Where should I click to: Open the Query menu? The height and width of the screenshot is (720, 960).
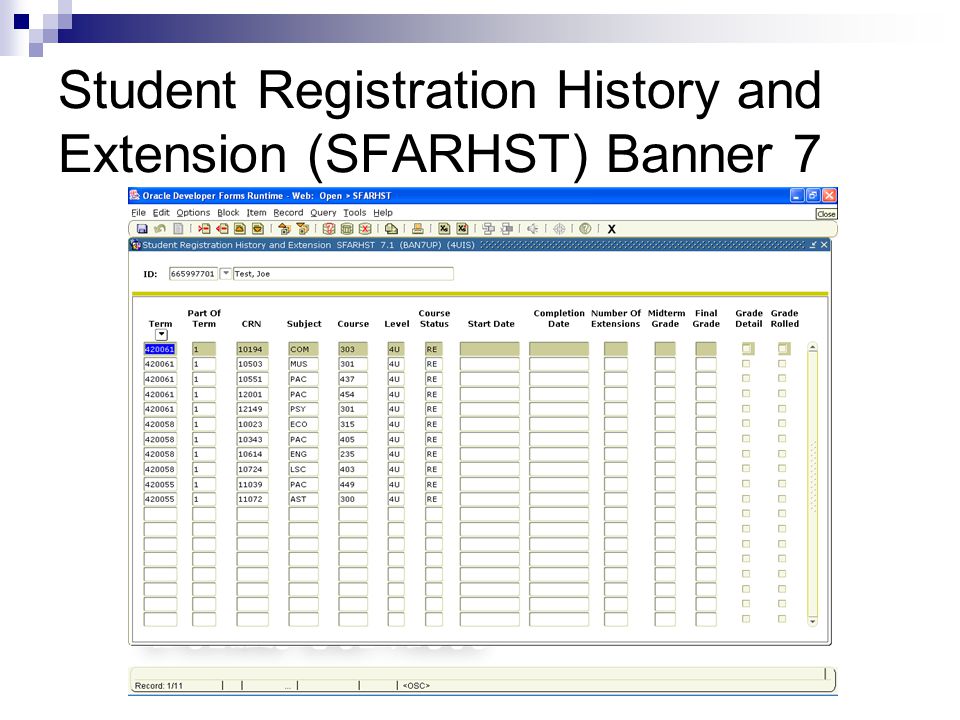coord(323,212)
